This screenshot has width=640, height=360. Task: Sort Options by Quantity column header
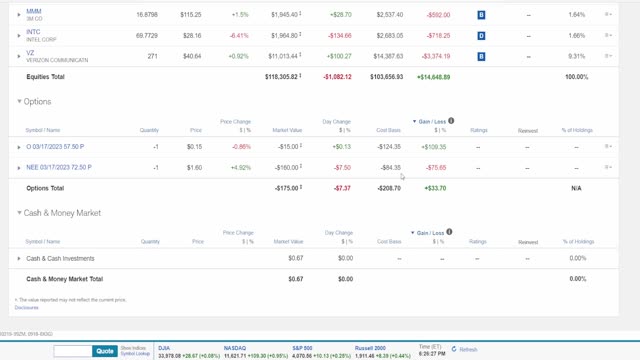[x=149, y=130]
